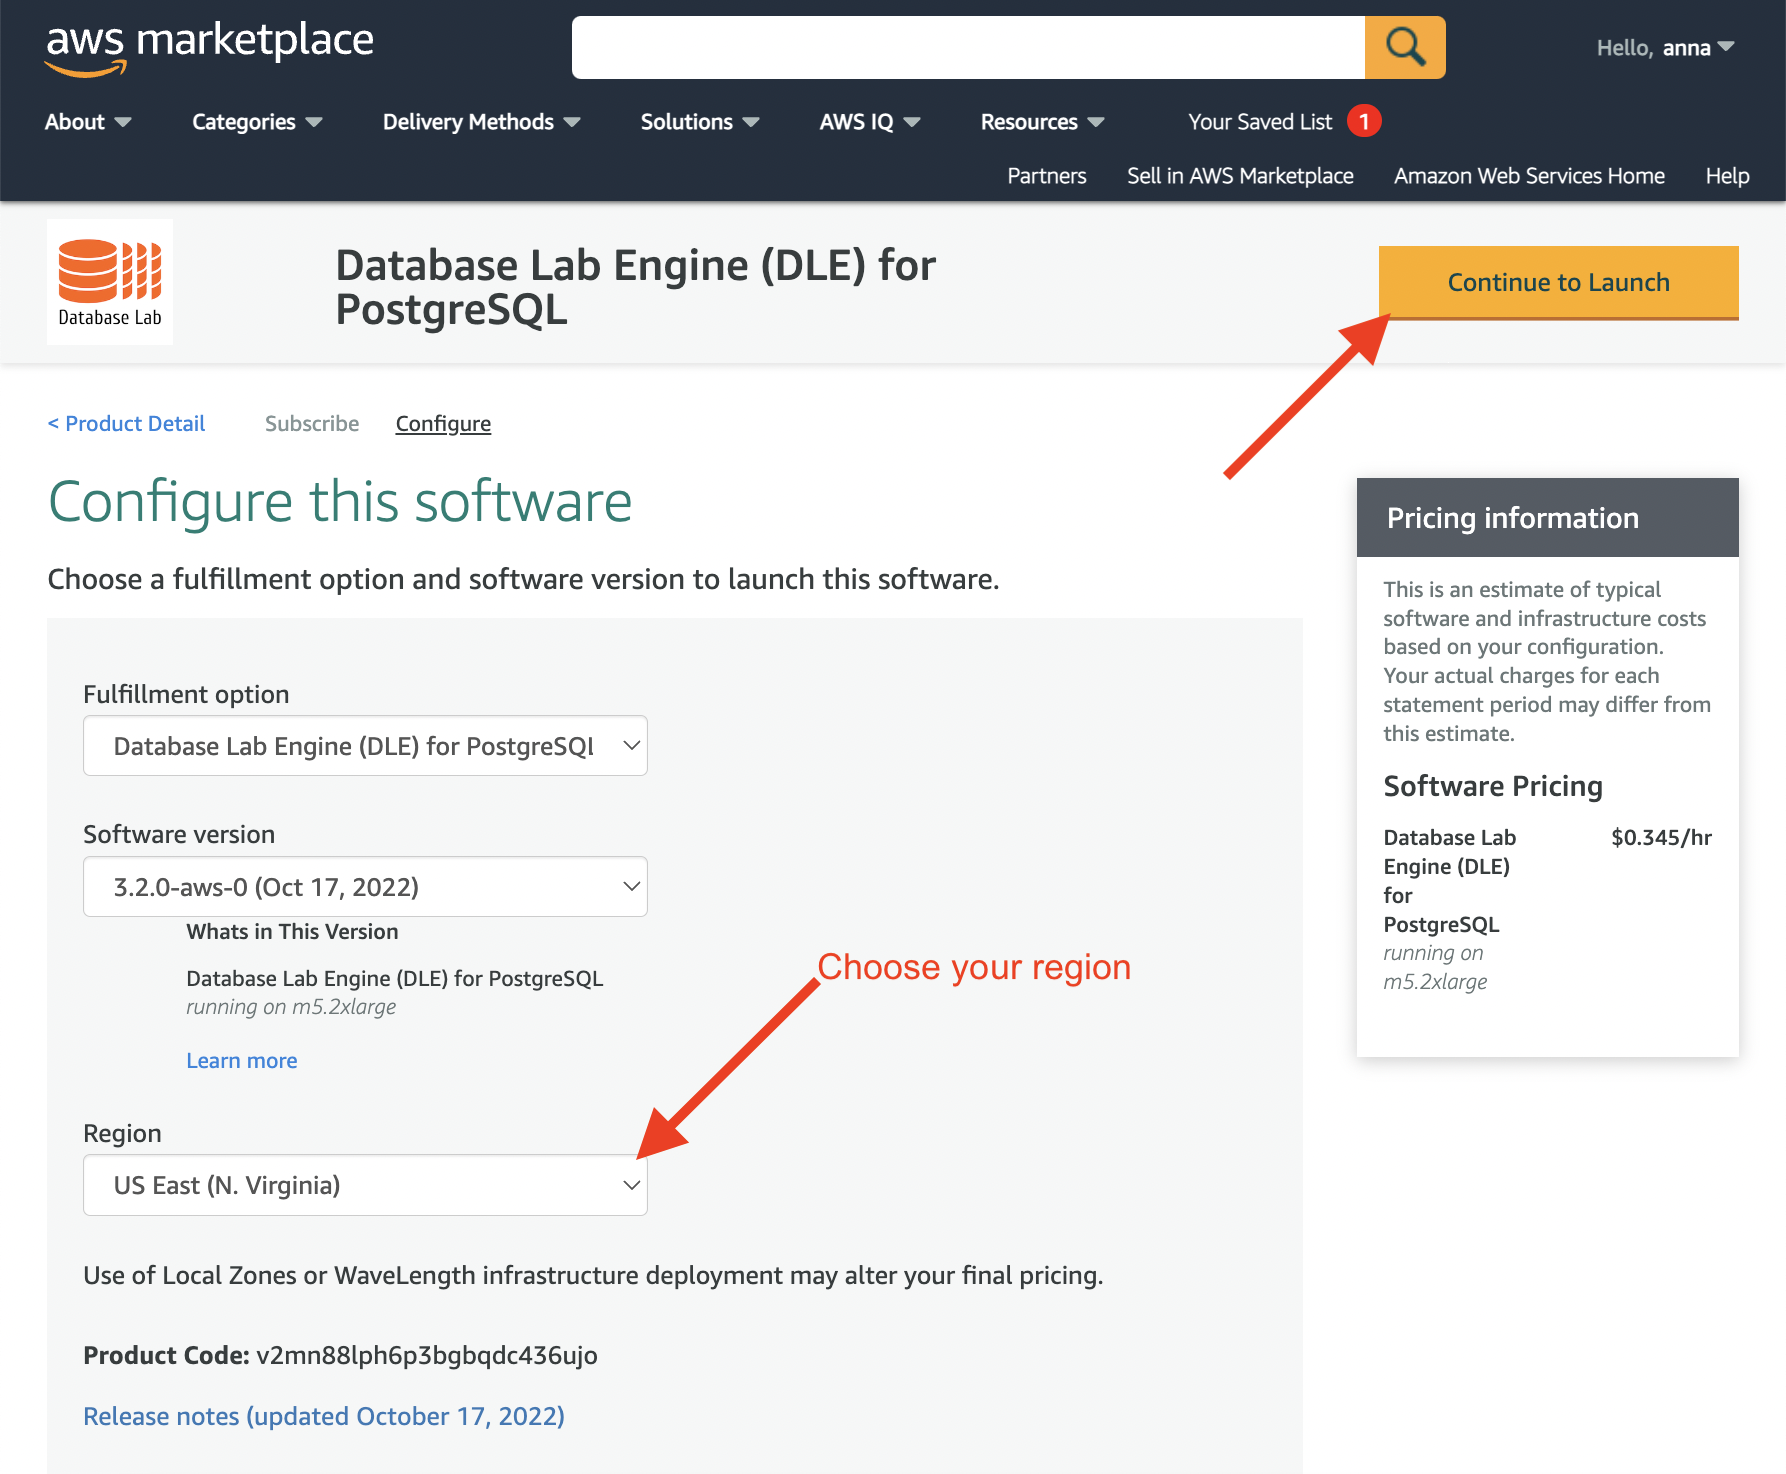Click the Configure this software heading
This screenshot has width=1786, height=1474.
pyautogui.click(x=340, y=502)
